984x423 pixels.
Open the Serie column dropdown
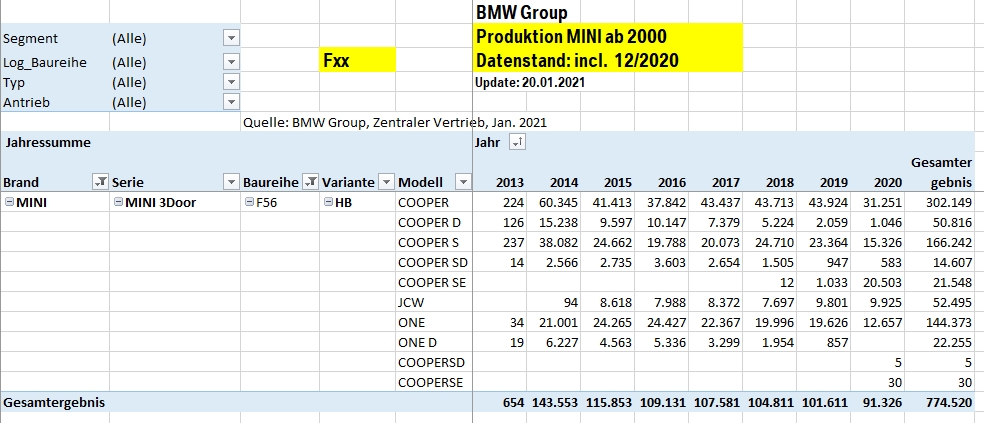(231, 182)
